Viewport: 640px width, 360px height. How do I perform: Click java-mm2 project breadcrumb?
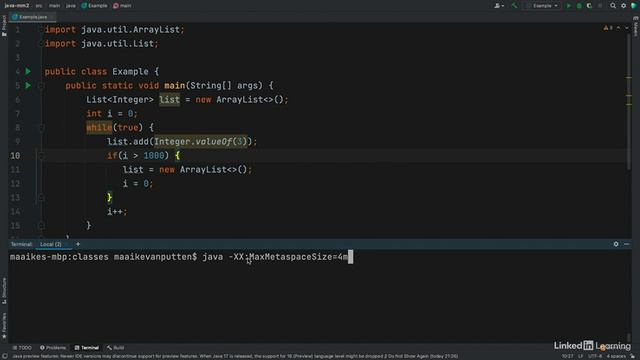point(17,6)
